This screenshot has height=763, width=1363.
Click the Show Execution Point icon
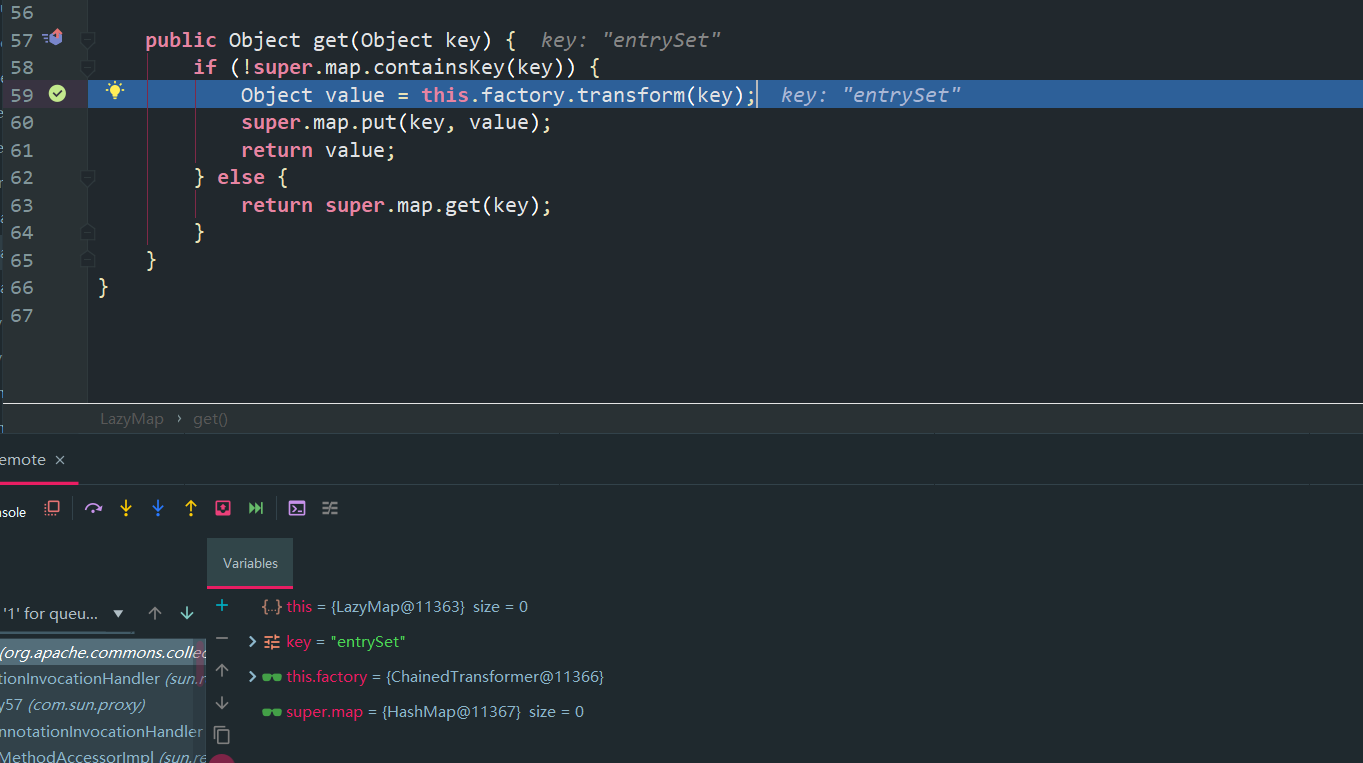pos(52,508)
